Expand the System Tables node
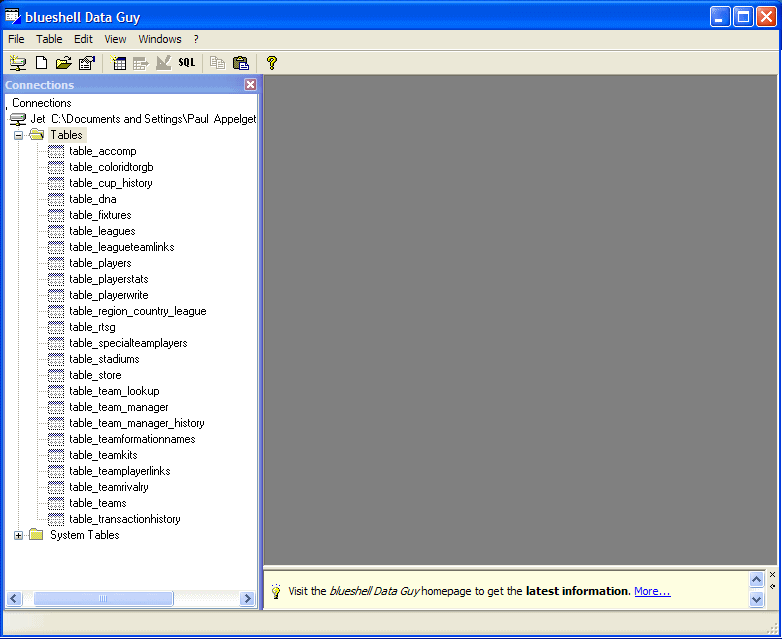Viewport: 782px width, 639px height. click(x=18, y=535)
